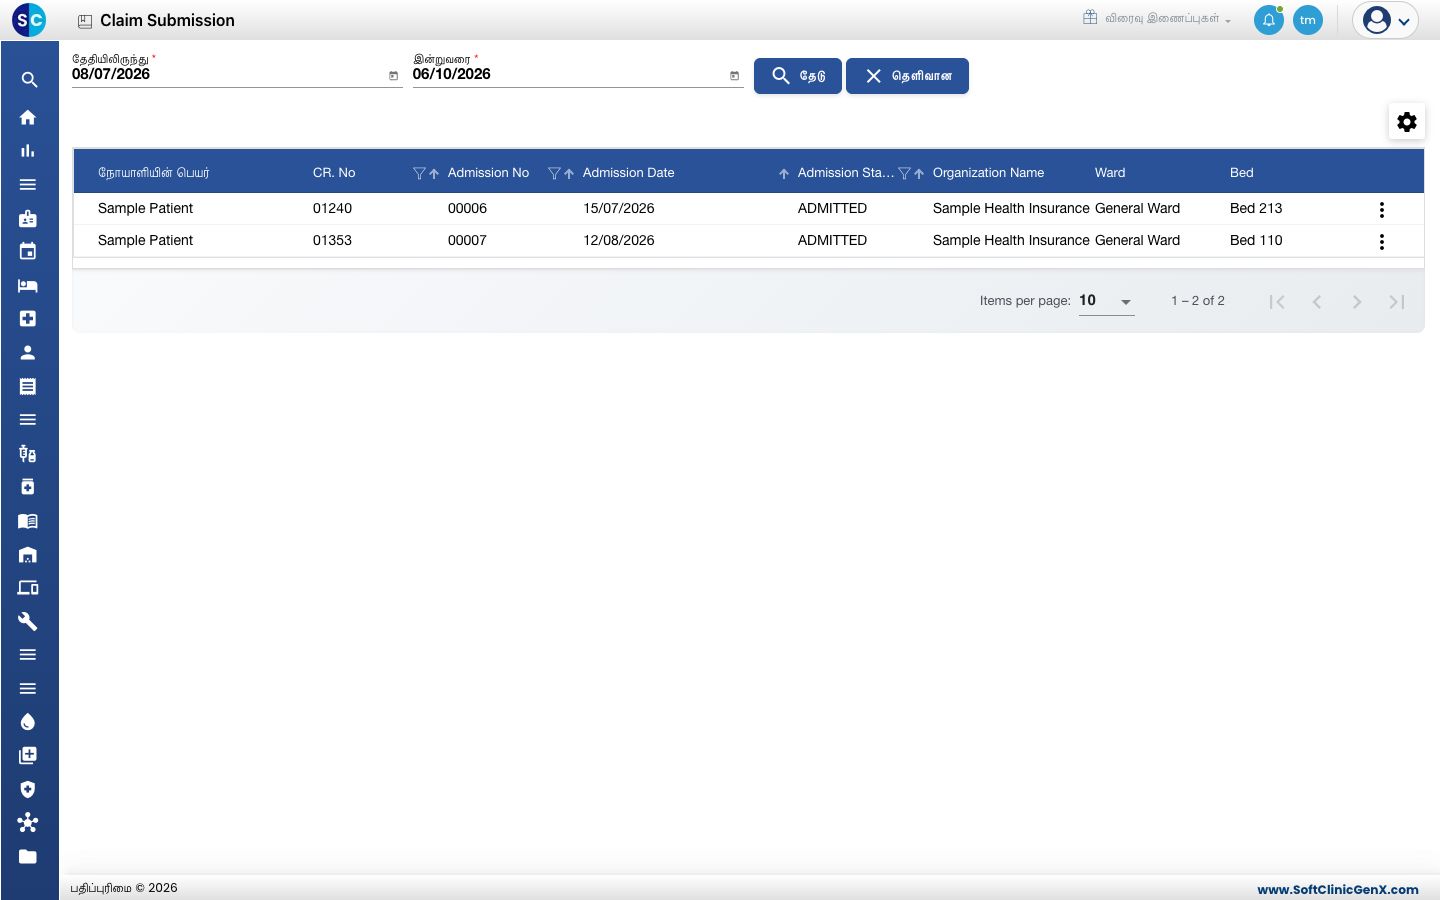Open the www.SoftClinicGenX.com footer link
This screenshot has width=1440, height=900.
[1338, 889]
